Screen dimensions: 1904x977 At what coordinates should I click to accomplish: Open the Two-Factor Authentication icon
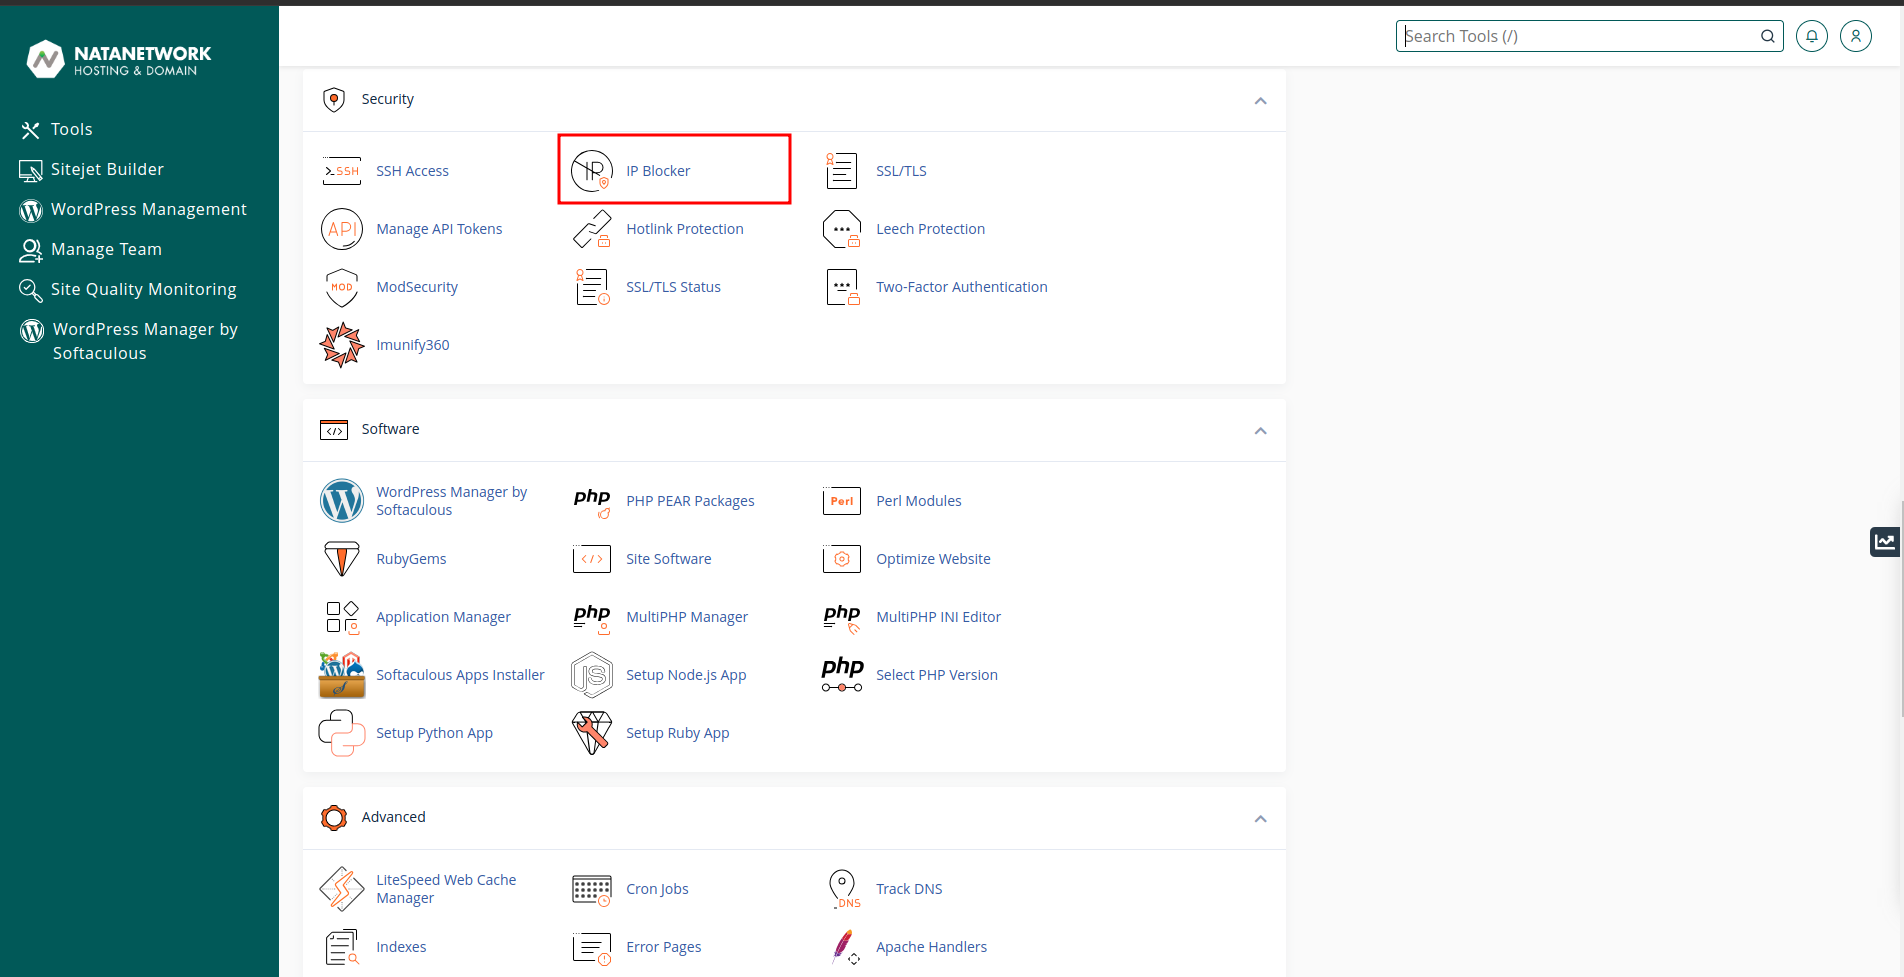tap(842, 287)
